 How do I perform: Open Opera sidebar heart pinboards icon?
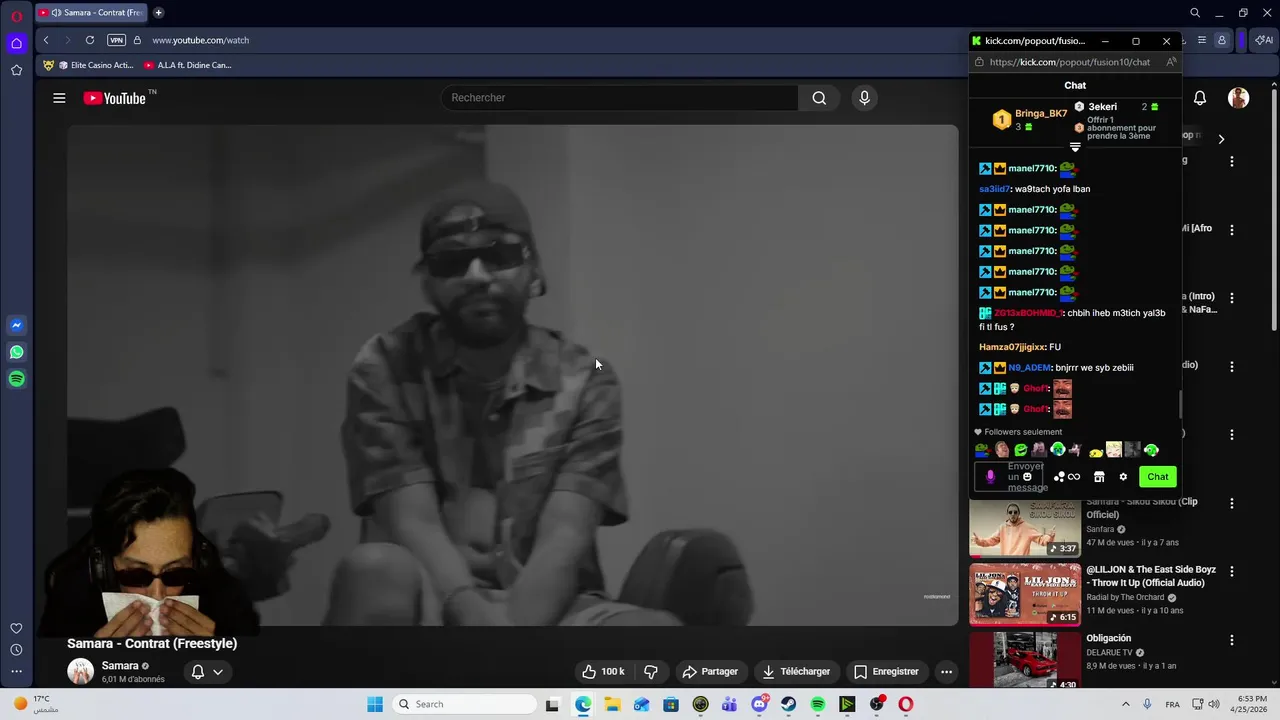click(16, 629)
